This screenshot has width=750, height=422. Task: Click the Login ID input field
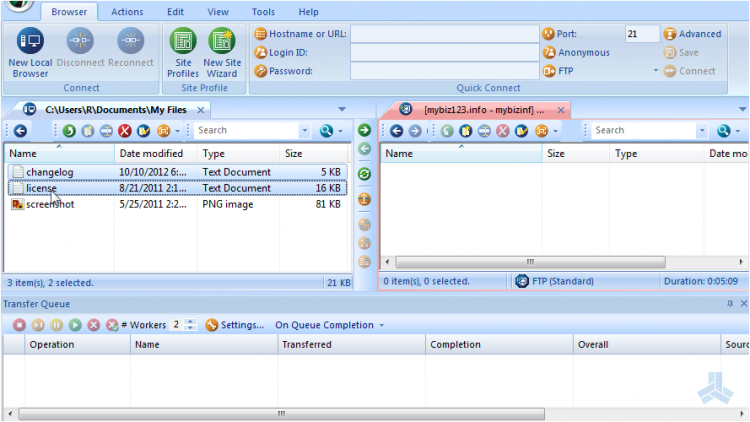click(x=444, y=53)
